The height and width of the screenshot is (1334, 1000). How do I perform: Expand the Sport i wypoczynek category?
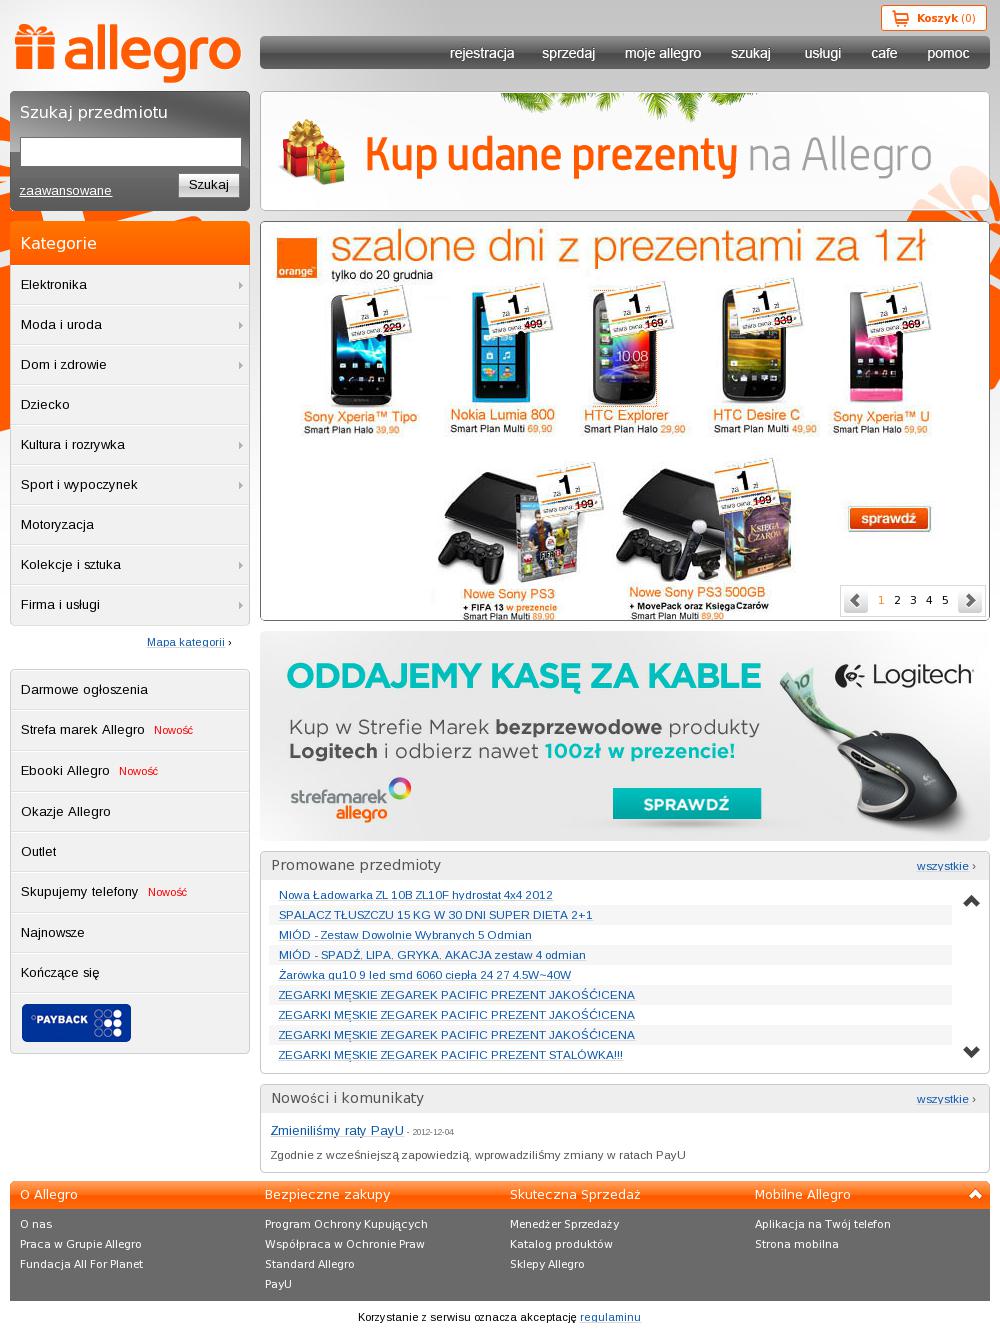click(130, 485)
